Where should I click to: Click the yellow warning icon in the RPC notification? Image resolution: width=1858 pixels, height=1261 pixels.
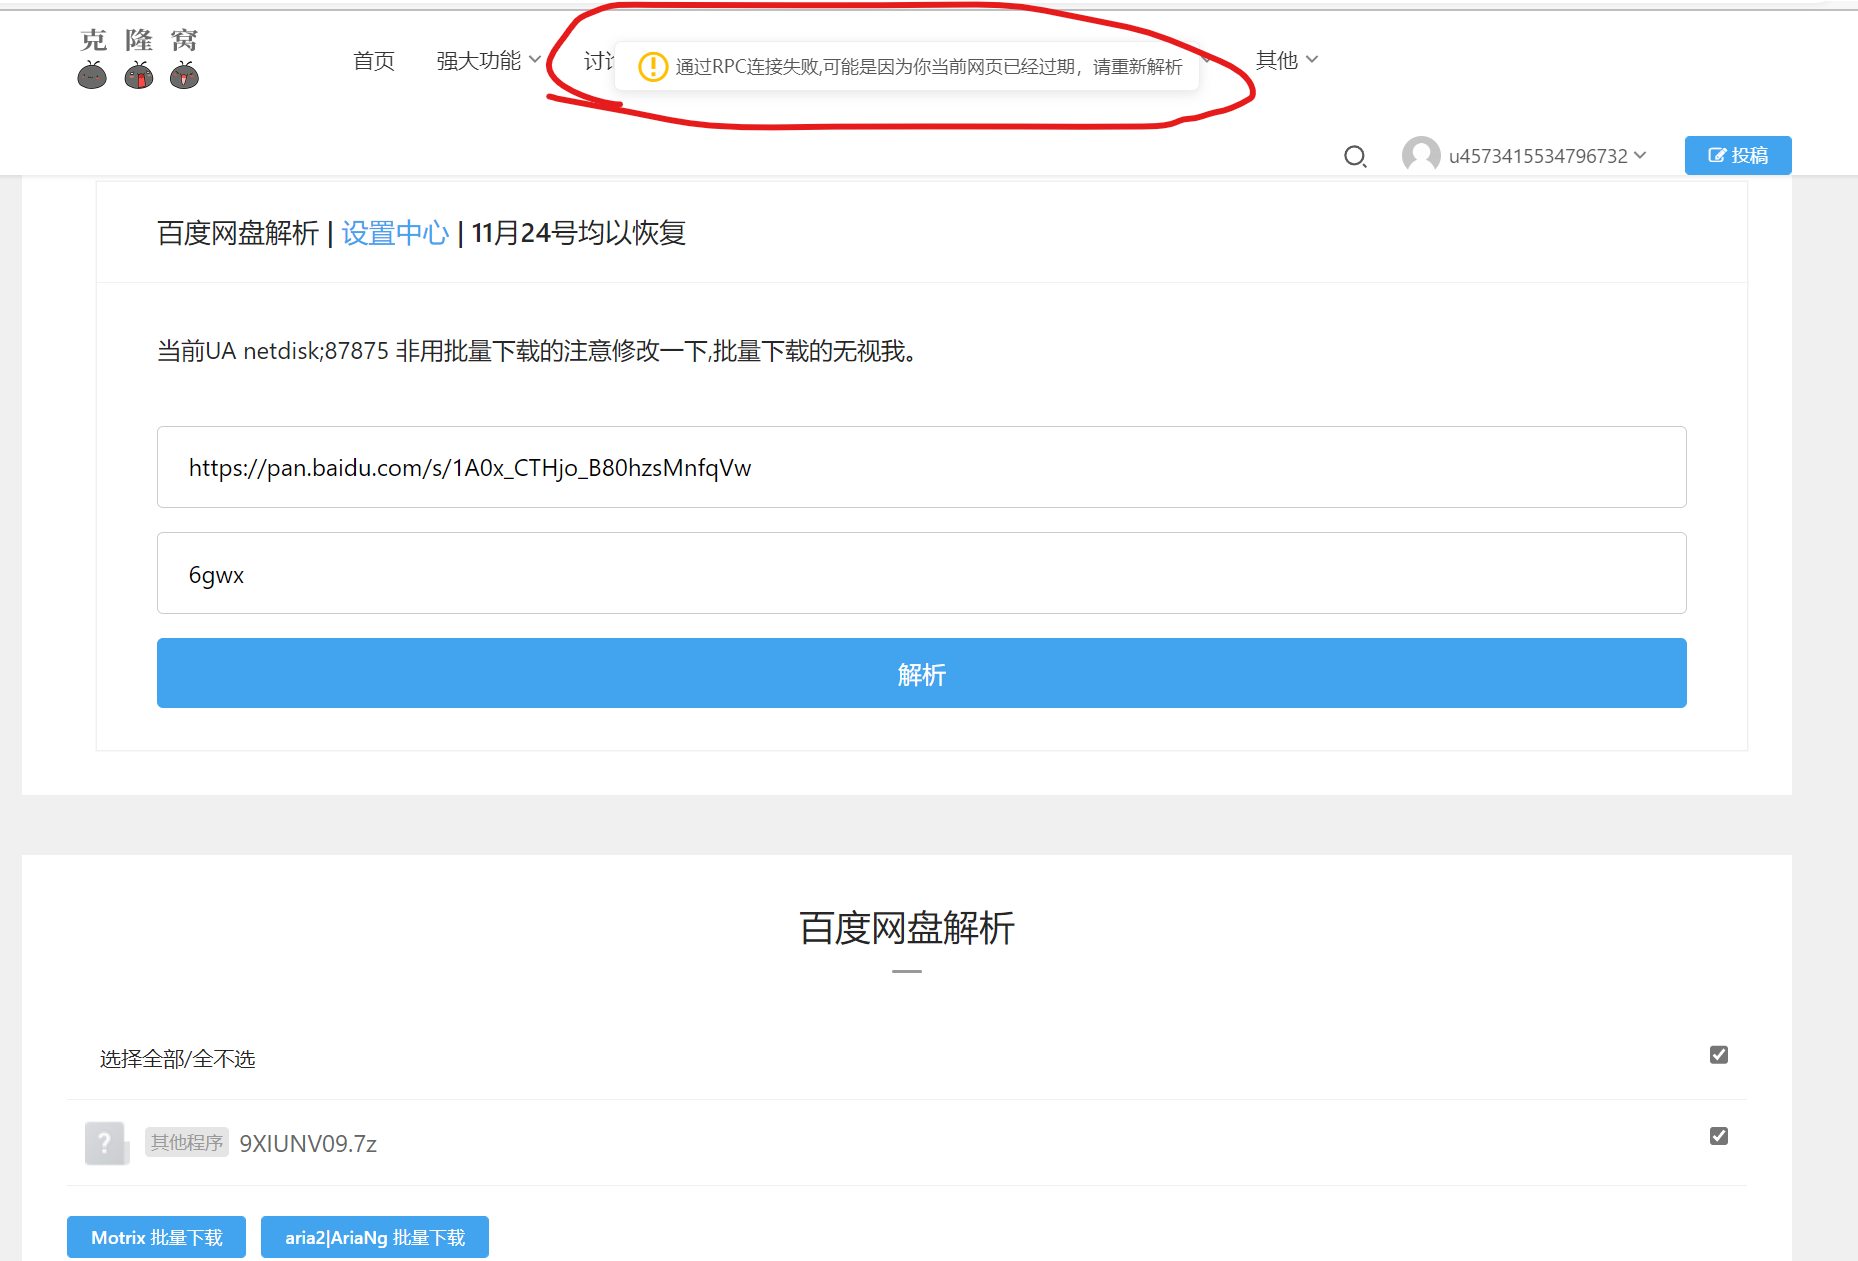[653, 67]
